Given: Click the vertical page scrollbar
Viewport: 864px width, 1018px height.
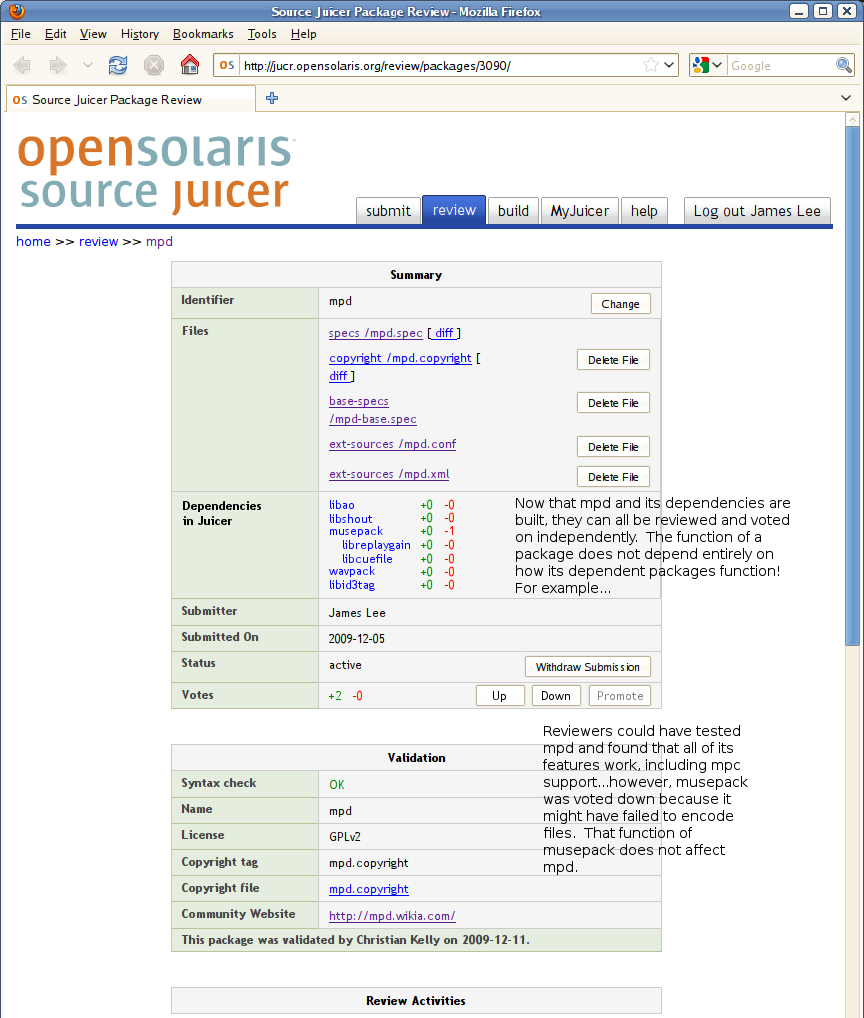Looking at the screenshot, I should (852, 400).
